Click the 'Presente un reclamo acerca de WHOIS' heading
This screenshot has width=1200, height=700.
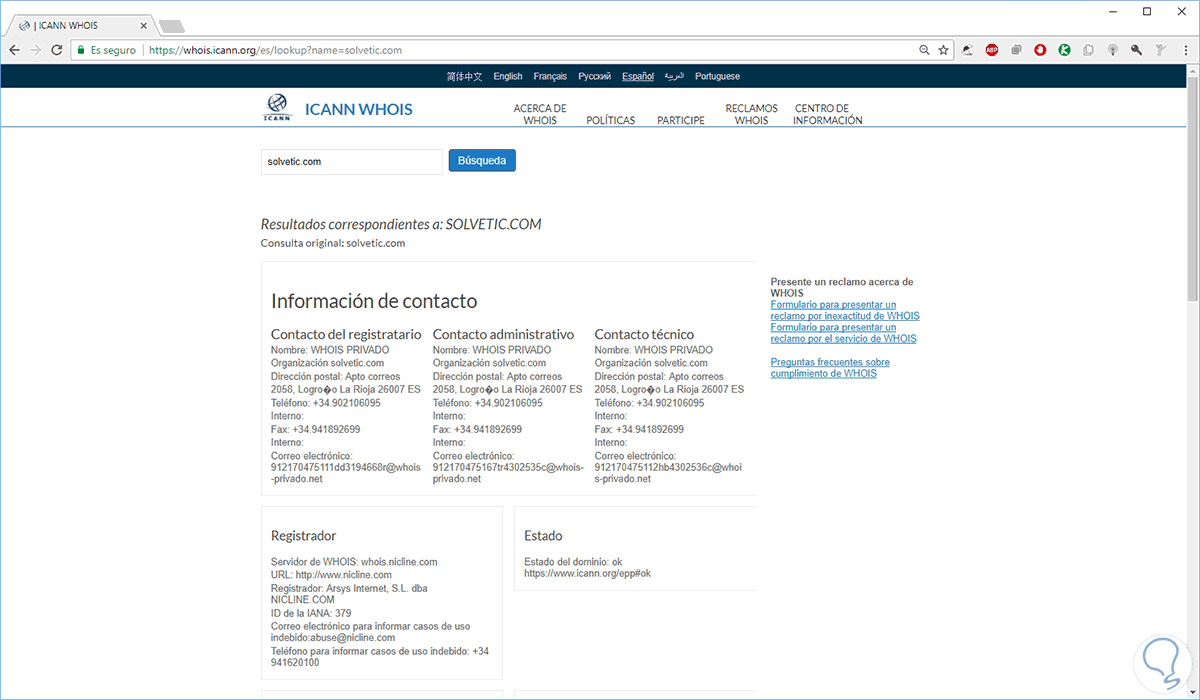[842, 288]
